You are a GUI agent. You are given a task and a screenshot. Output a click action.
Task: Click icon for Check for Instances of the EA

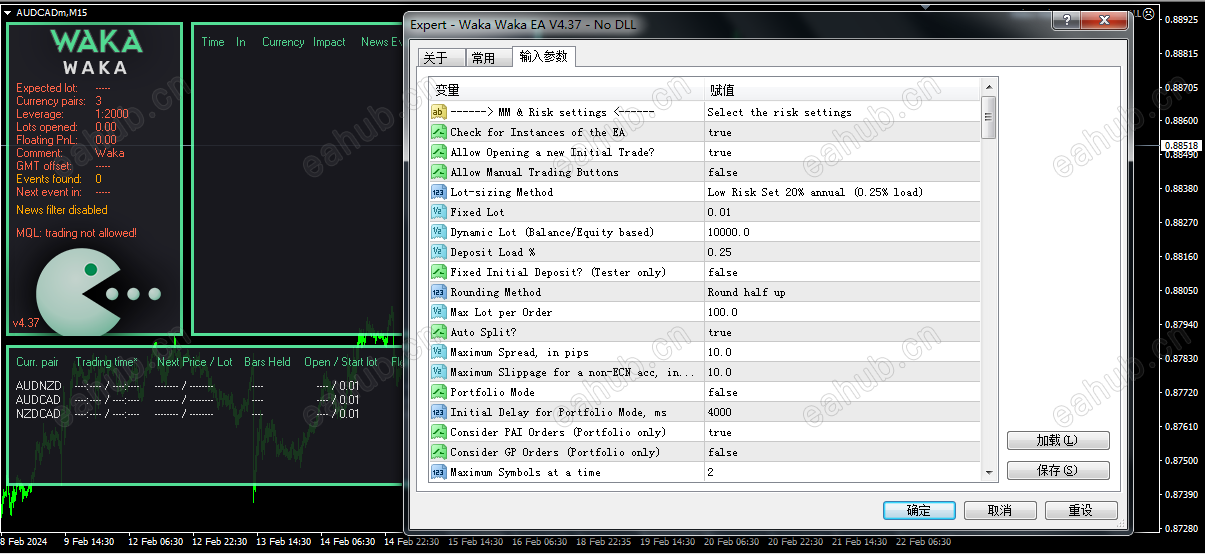438,132
